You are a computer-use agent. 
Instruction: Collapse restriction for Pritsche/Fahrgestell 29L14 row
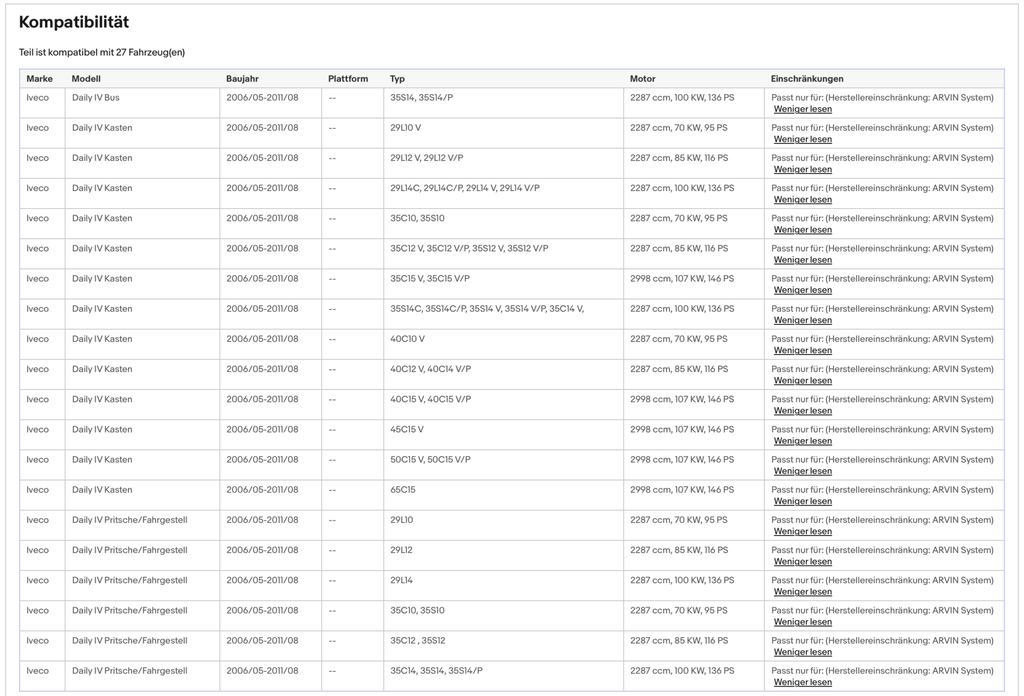(803, 592)
